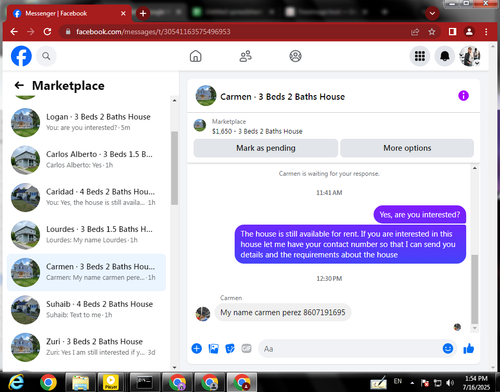Image resolution: width=500 pixels, height=392 pixels.
Task: Open the yellow Player taskbar app
Action: [x=111, y=382]
